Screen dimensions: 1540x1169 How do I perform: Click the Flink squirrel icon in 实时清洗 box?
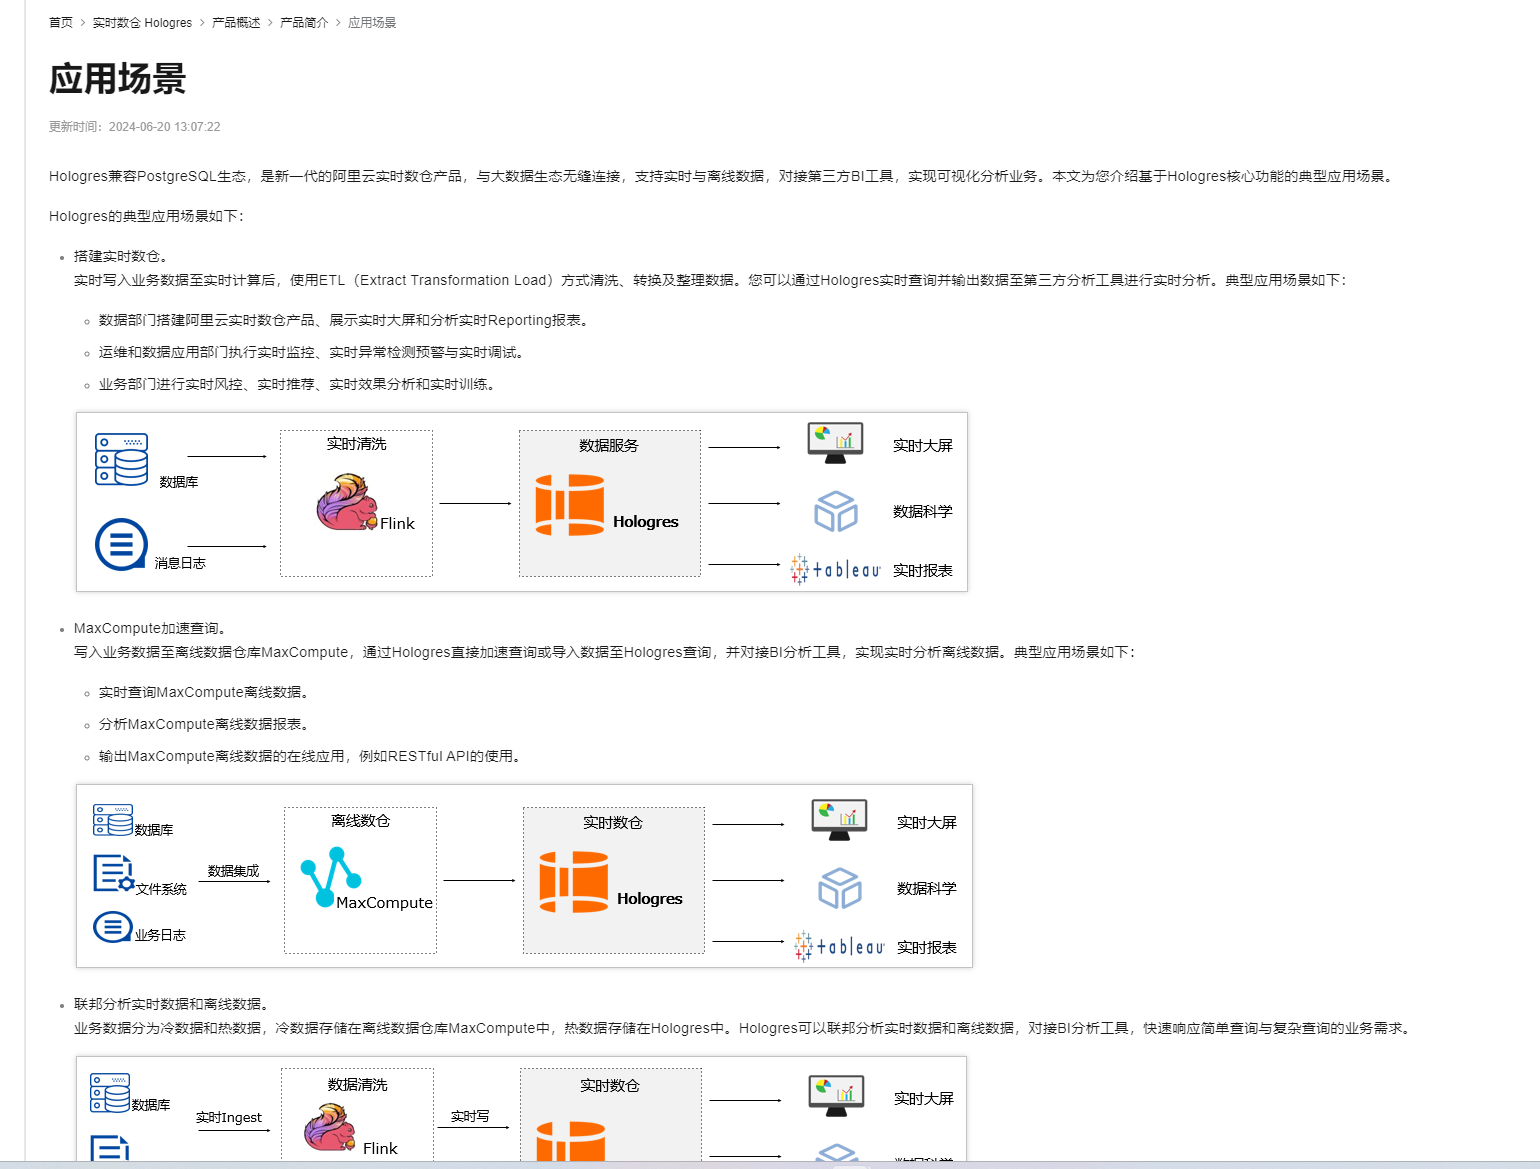coord(347,502)
